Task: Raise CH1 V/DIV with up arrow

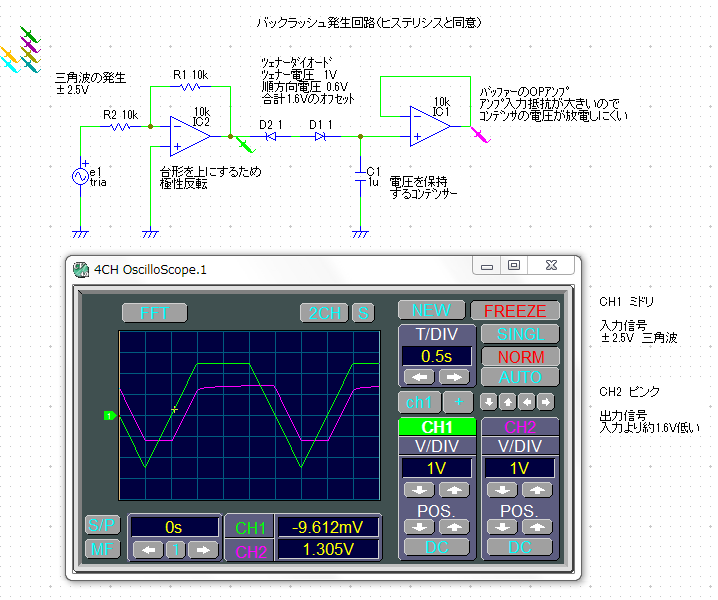Action: click(x=454, y=490)
